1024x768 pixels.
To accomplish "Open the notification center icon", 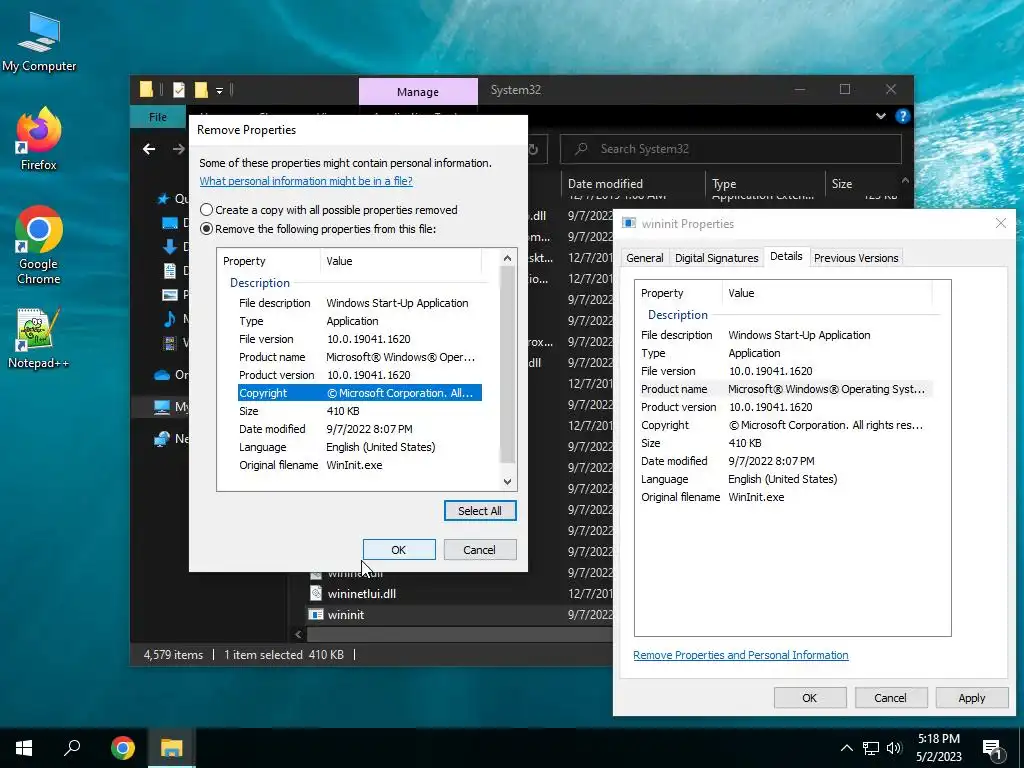I will tap(992, 748).
